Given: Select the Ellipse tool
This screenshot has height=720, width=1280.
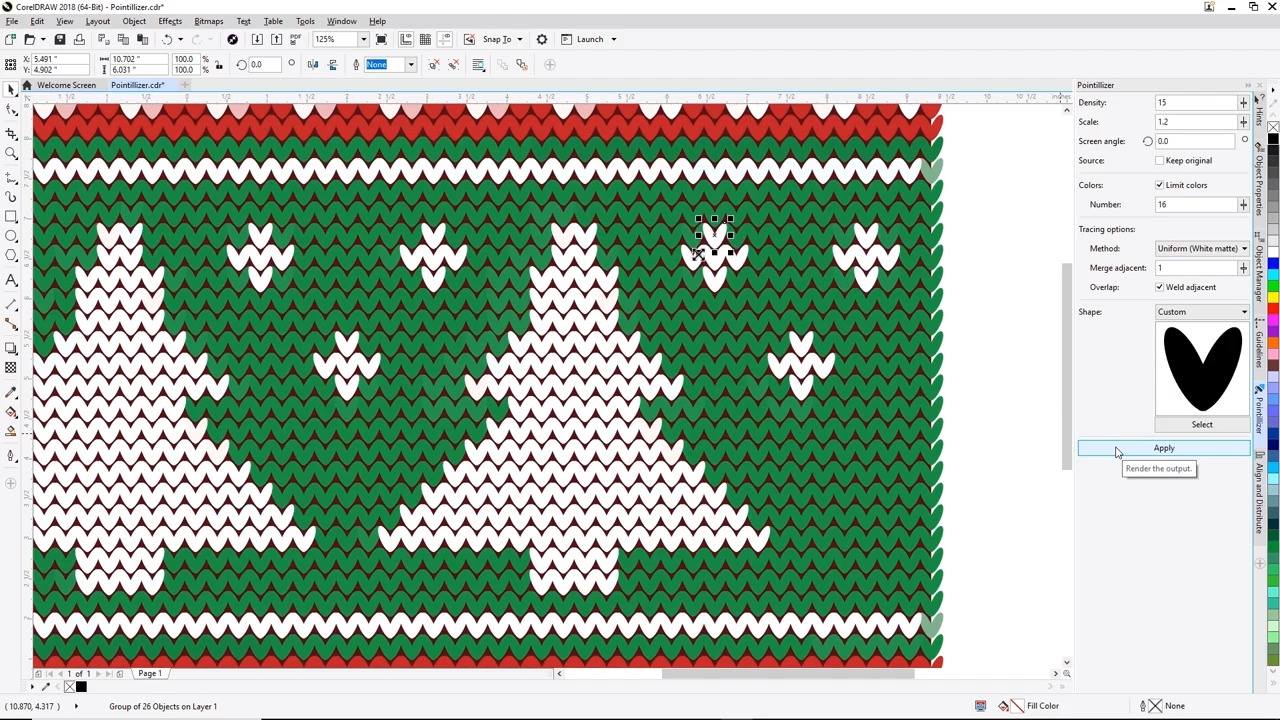Looking at the screenshot, I should coord(11,237).
